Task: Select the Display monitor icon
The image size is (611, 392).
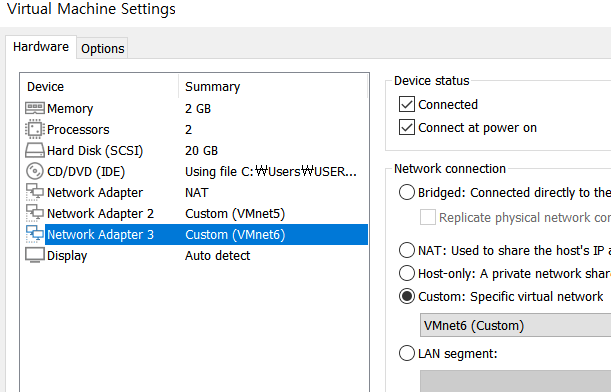Action: (x=35, y=255)
